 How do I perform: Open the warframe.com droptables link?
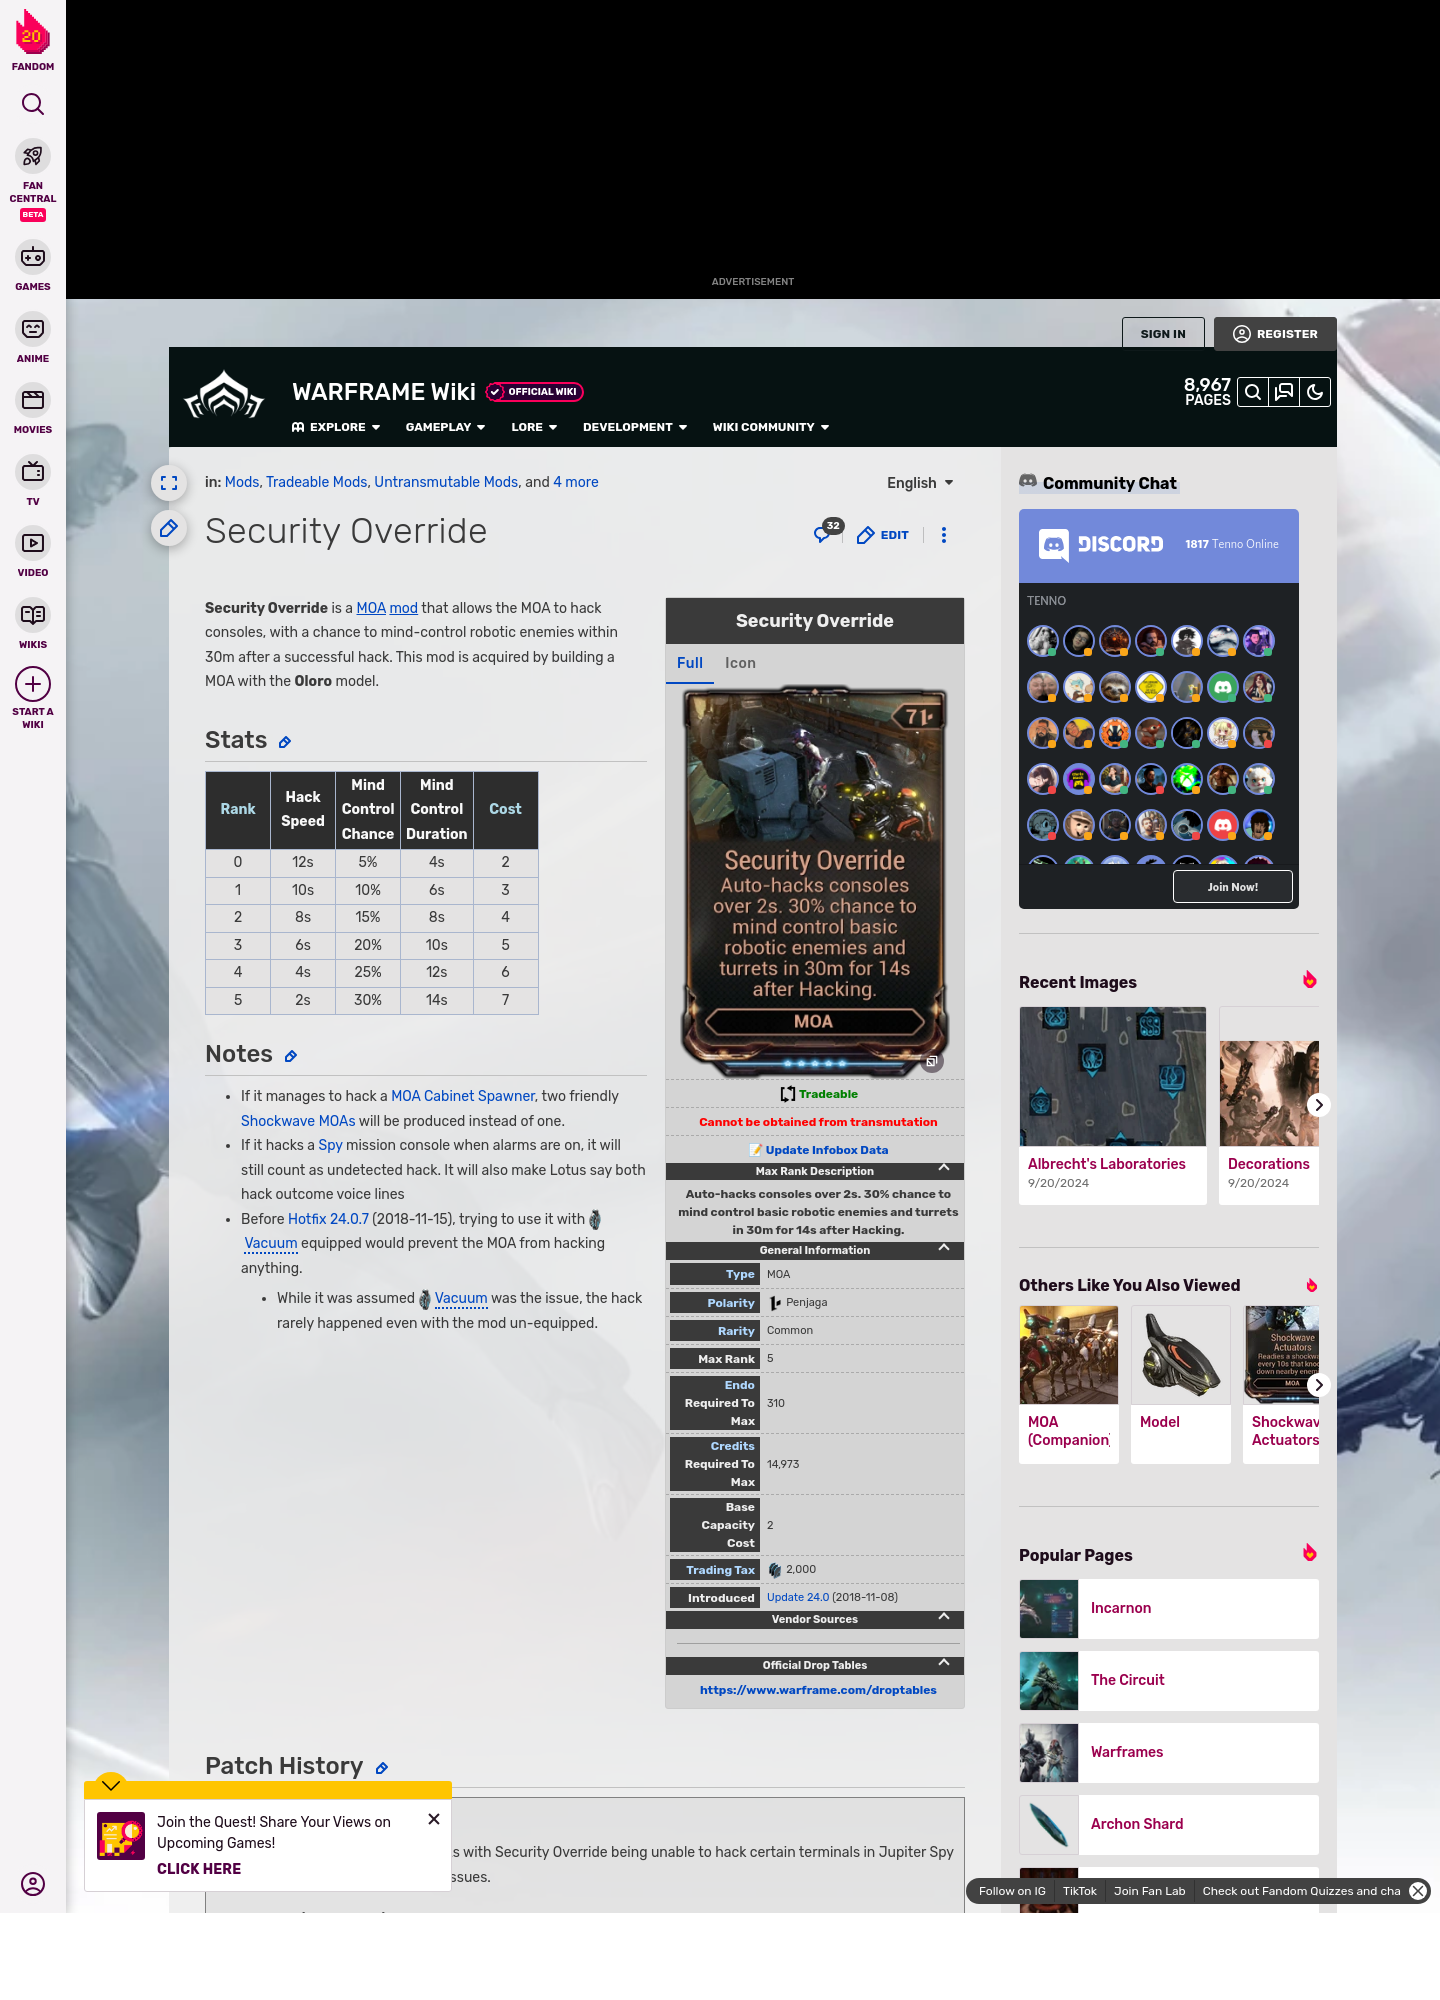click(x=818, y=1690)
